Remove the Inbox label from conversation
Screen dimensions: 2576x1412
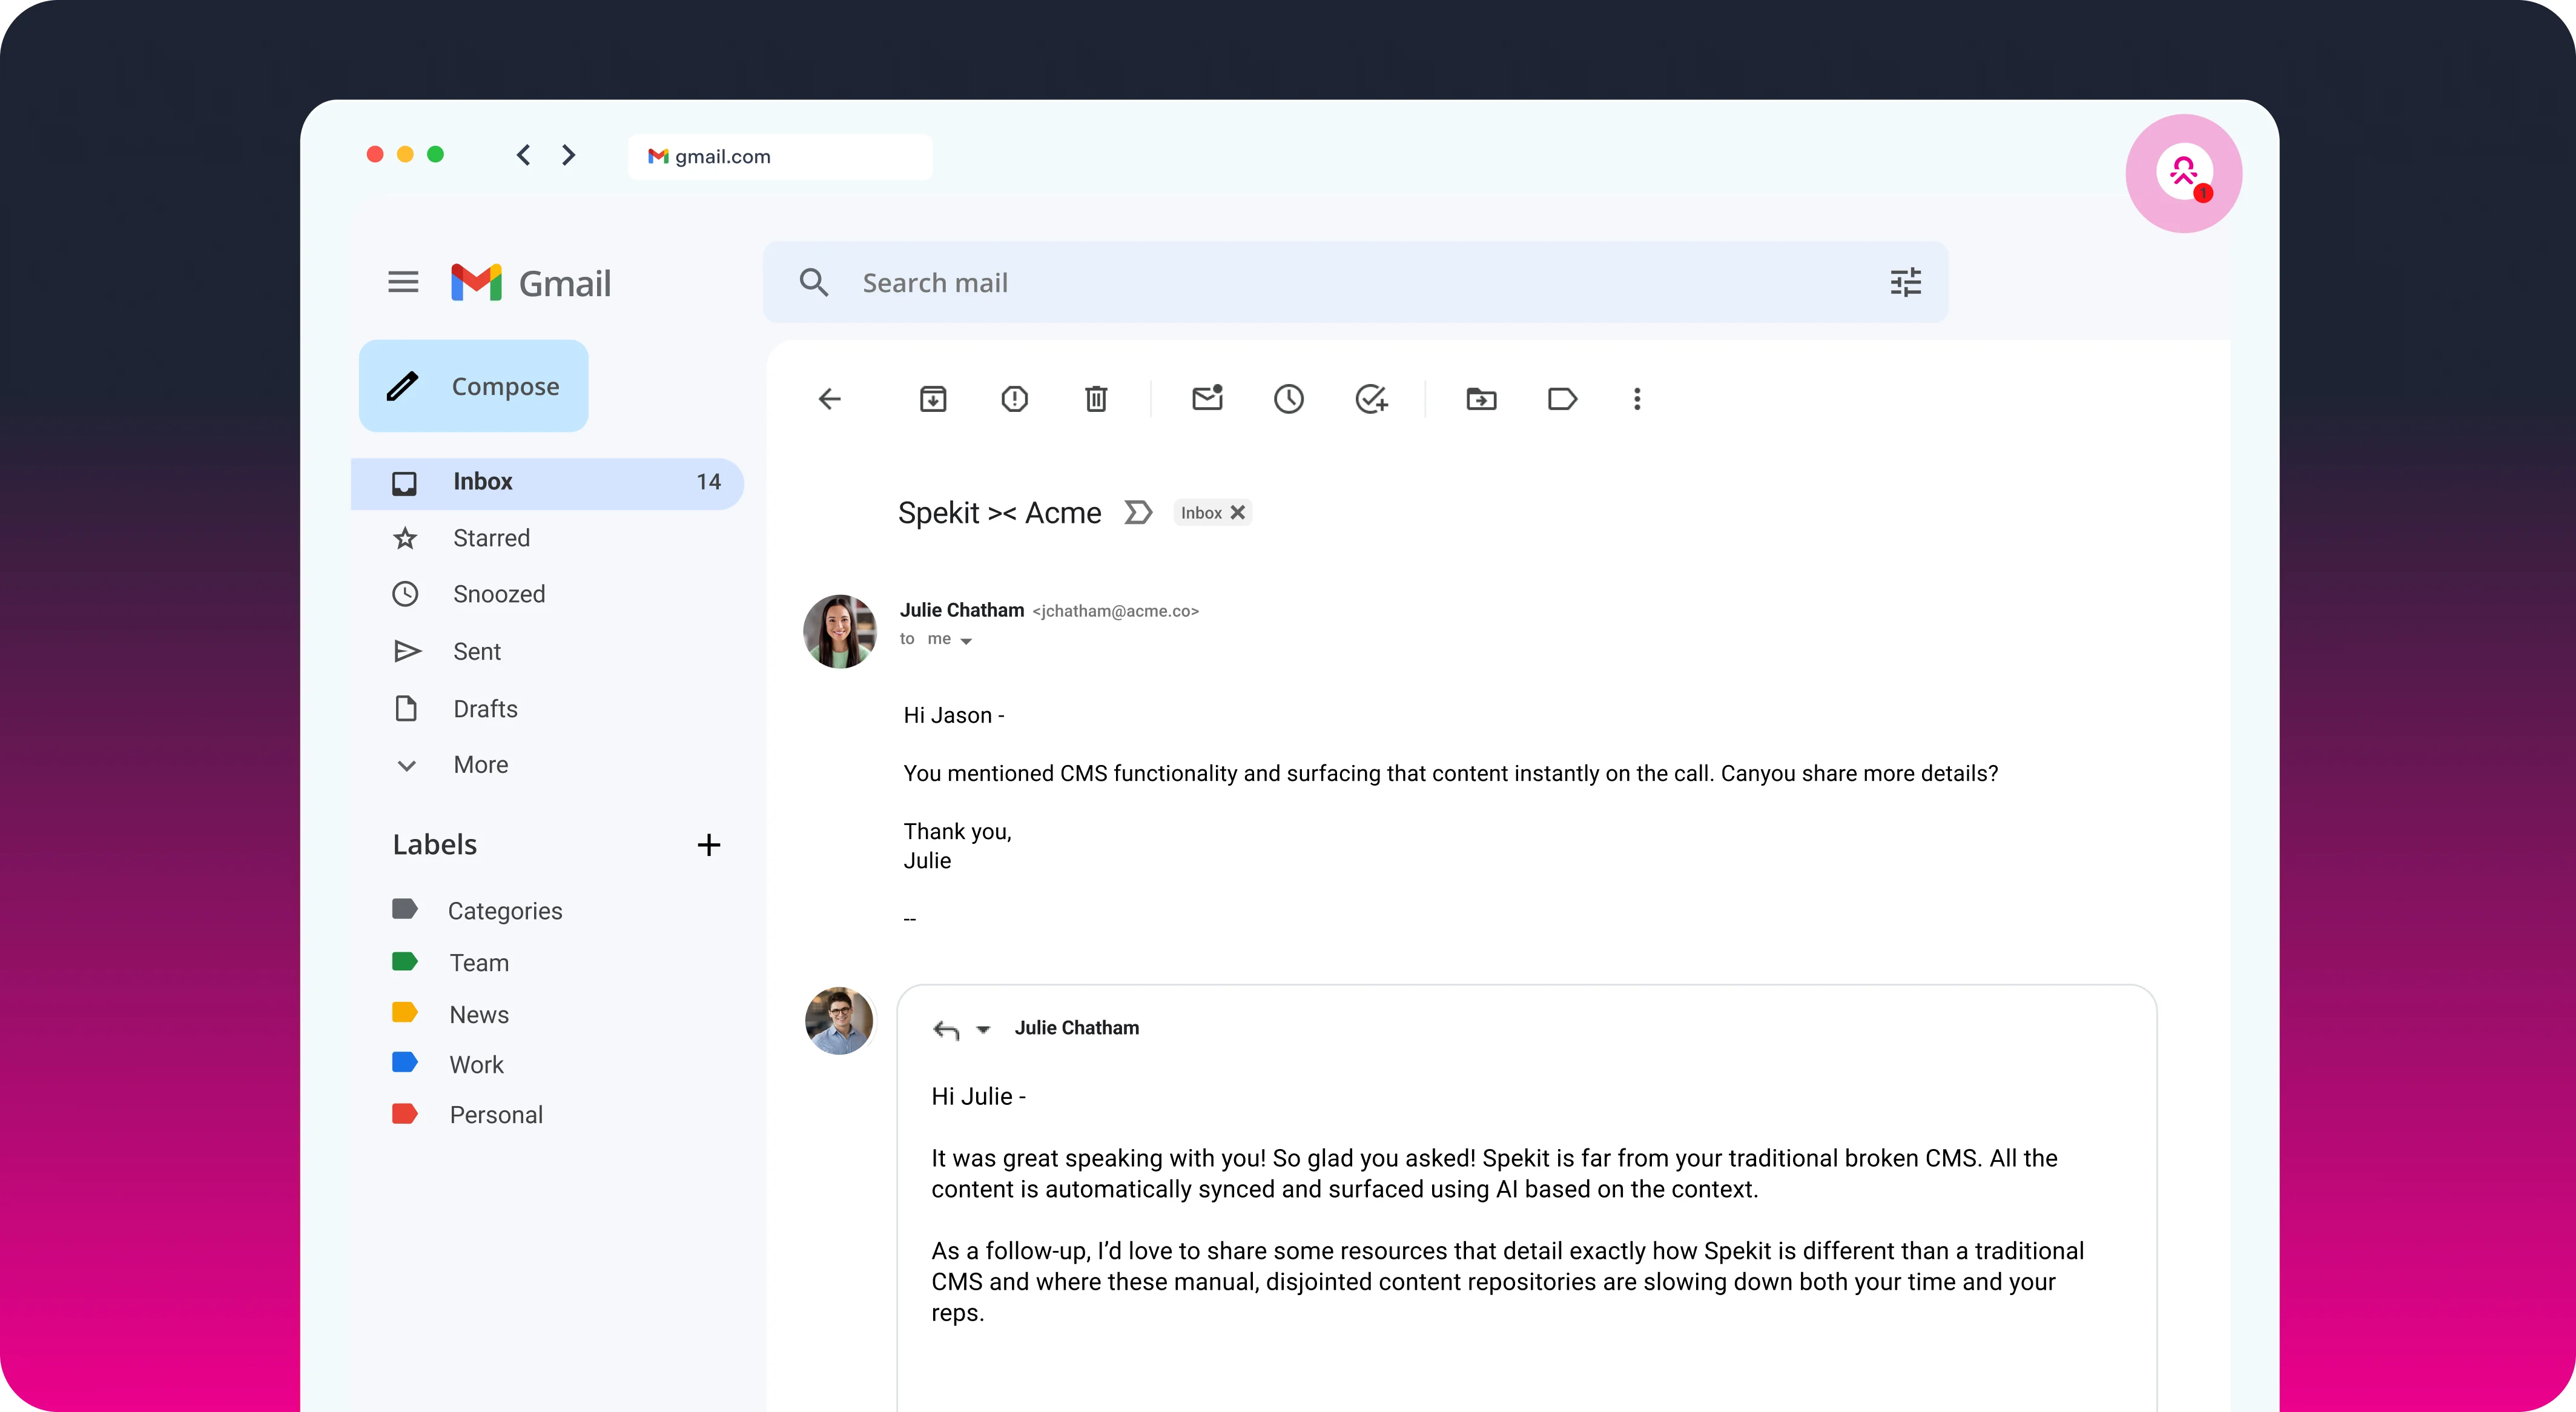click(1238, 513)
